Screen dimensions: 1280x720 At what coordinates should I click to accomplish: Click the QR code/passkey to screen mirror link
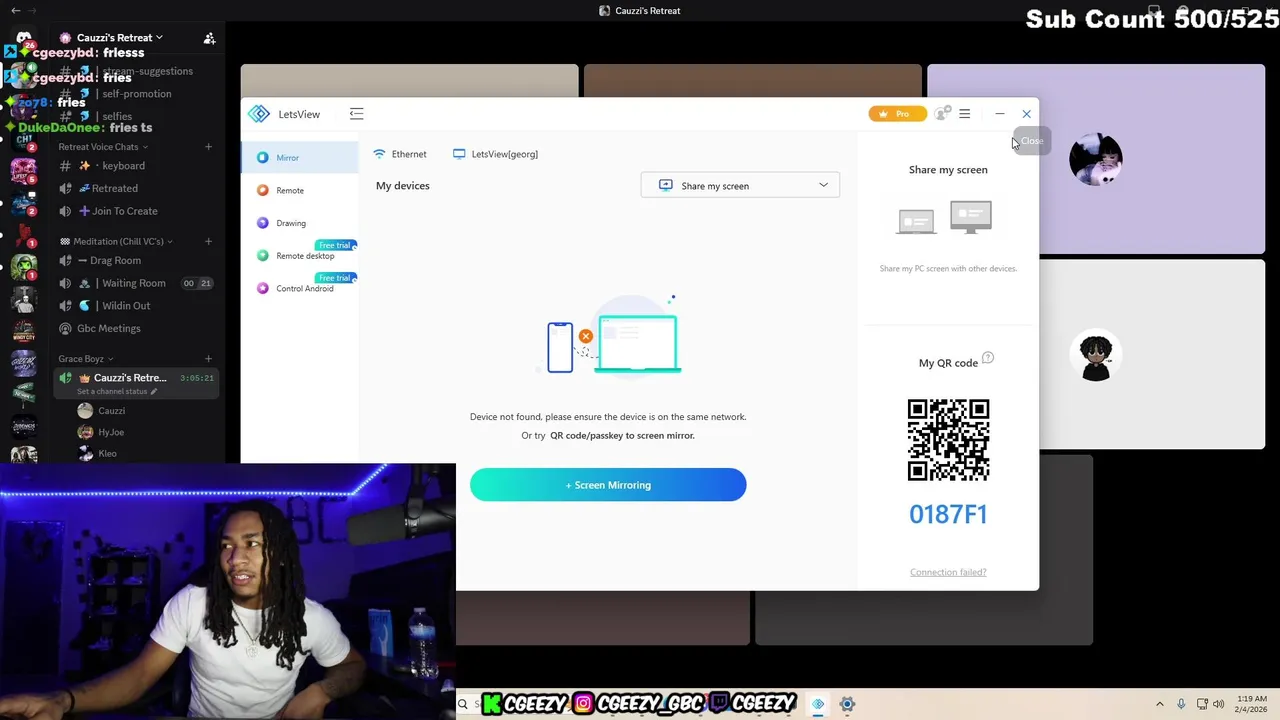point(622,436)
